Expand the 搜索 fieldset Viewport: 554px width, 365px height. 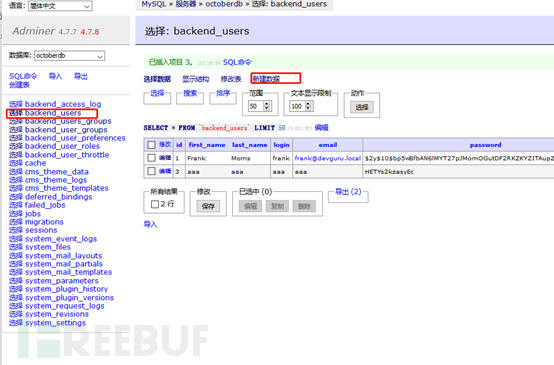(190, 93)
